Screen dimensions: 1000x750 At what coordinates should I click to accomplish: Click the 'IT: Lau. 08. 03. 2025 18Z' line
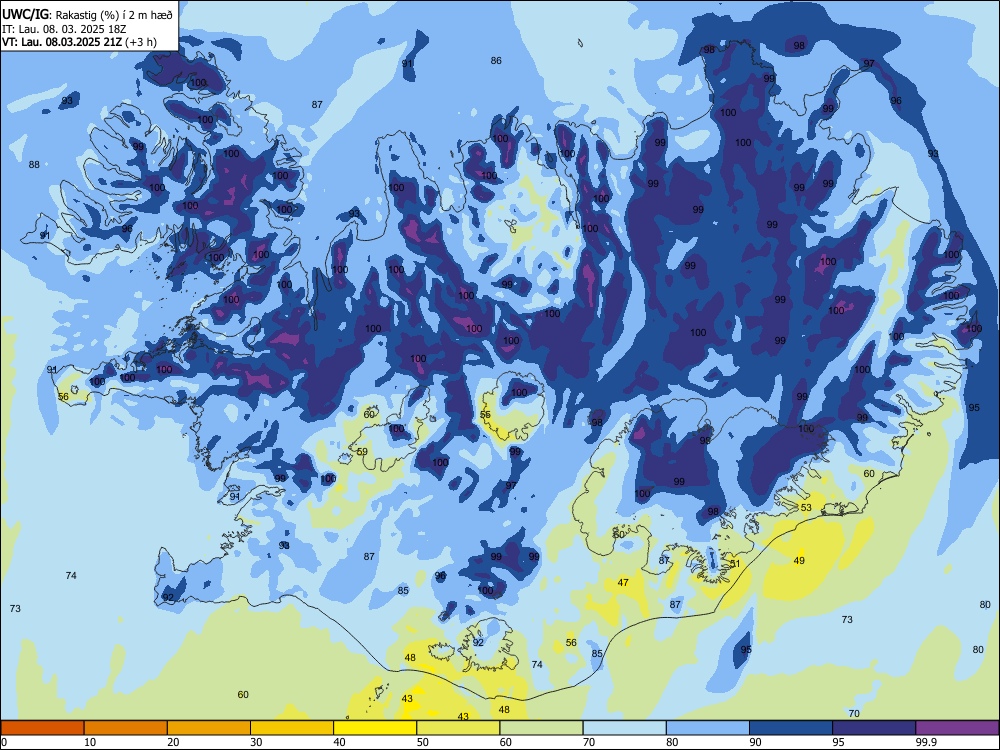62,29
